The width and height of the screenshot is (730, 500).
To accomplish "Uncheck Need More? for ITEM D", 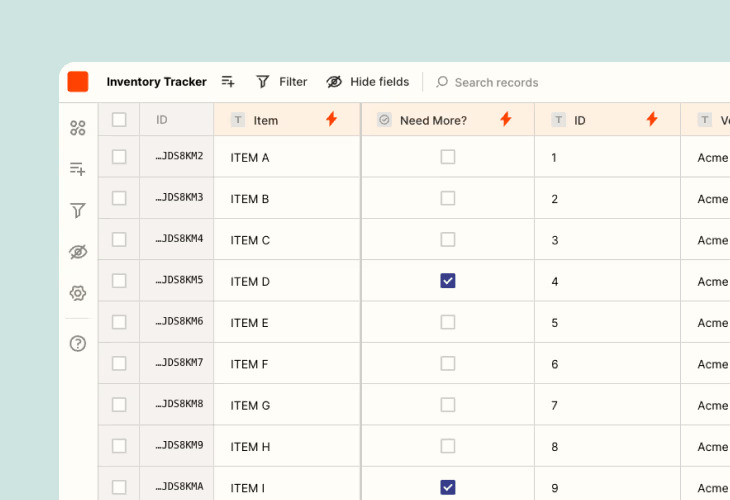I will point(448,281).
